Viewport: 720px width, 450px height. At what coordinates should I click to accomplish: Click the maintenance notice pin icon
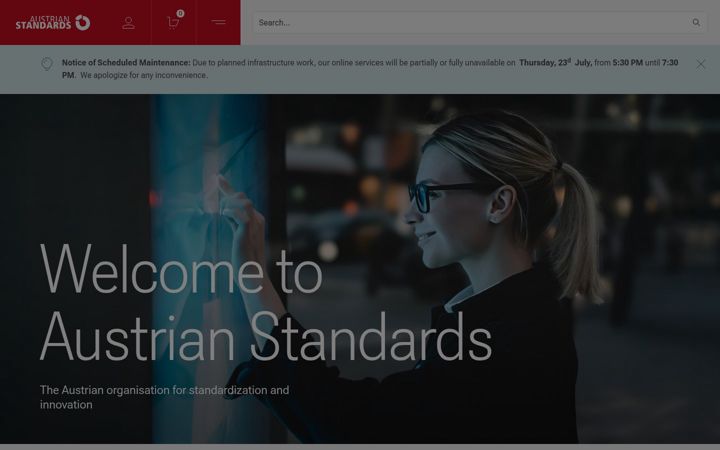point(47,64)
